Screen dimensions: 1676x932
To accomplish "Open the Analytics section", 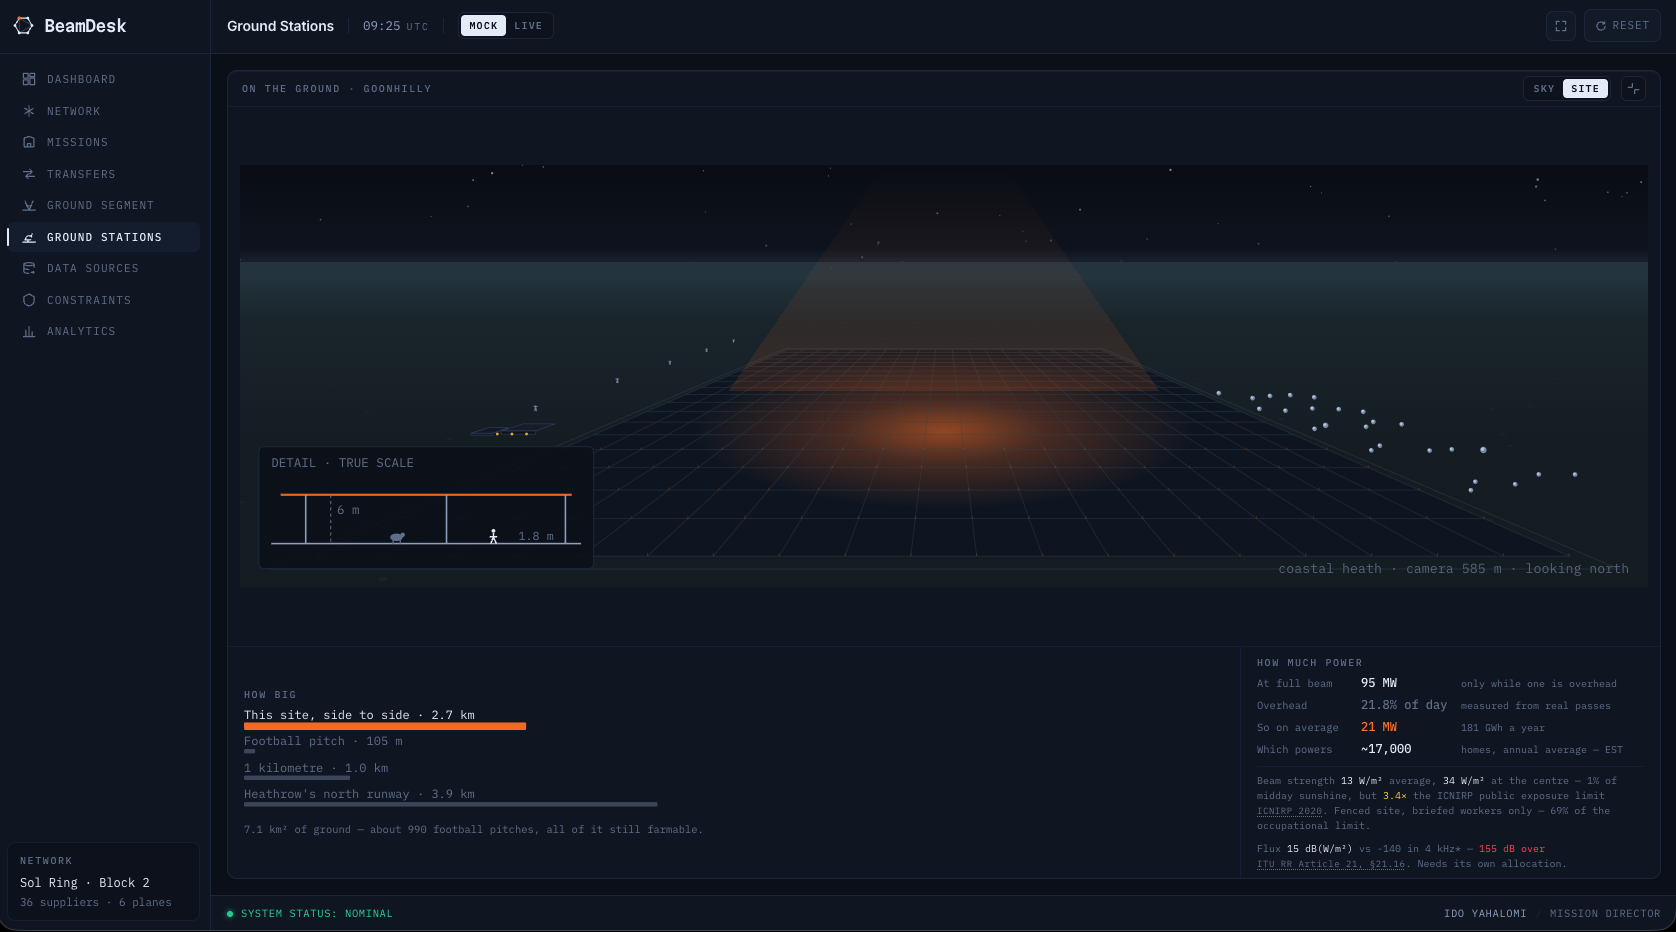I will click(x=104, y=331).
